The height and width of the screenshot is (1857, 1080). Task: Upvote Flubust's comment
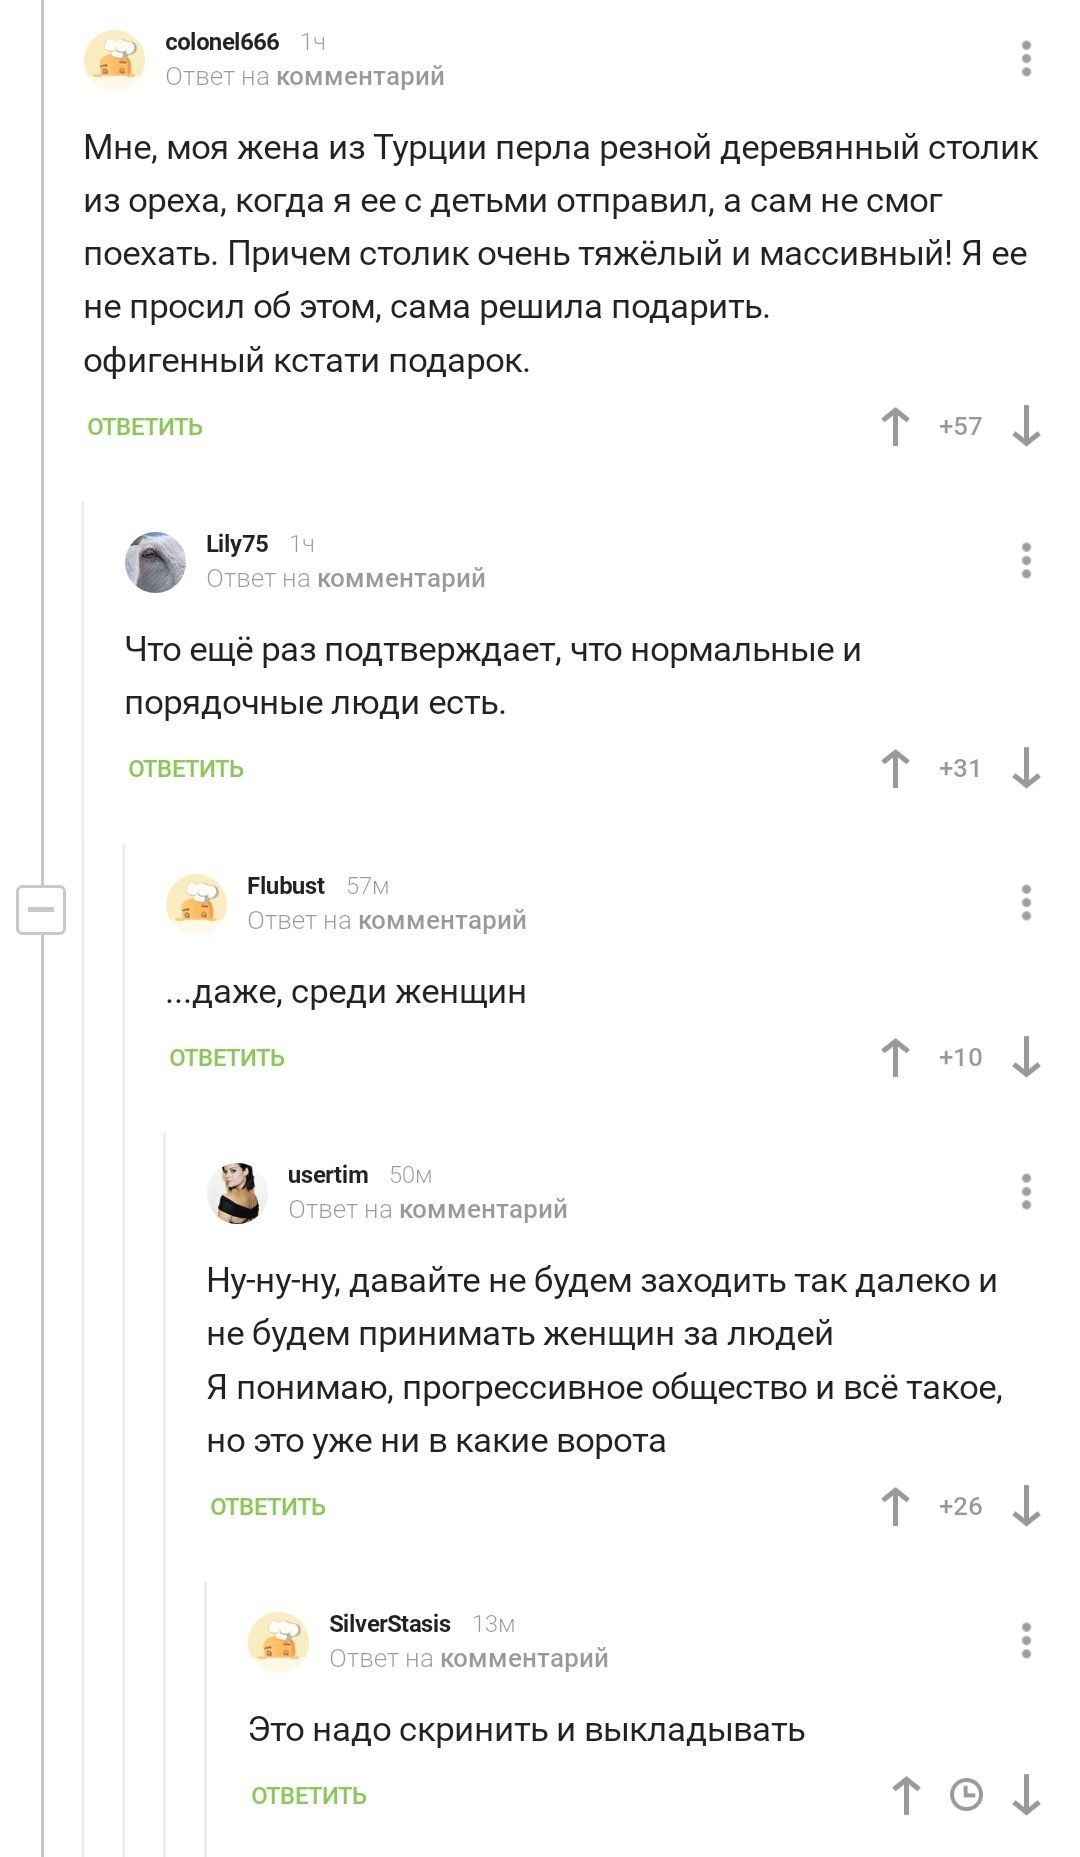tap(895, 1058)
